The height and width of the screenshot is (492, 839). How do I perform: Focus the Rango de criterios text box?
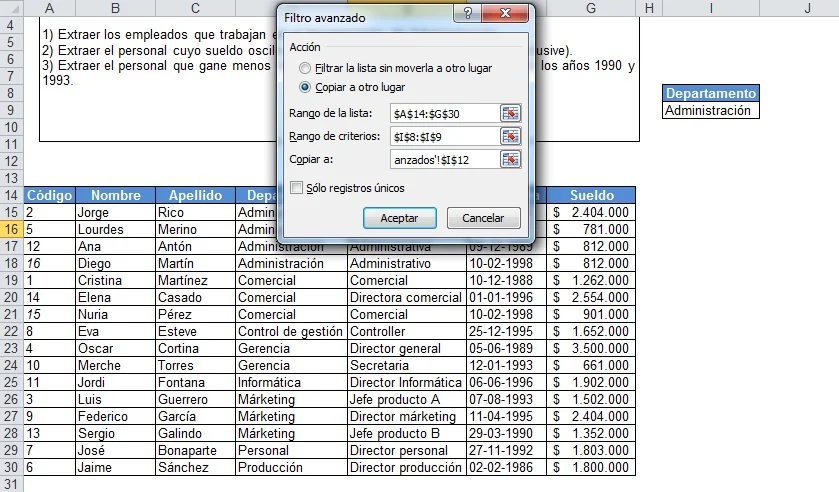pyautogui.click(x=444, y=137)
